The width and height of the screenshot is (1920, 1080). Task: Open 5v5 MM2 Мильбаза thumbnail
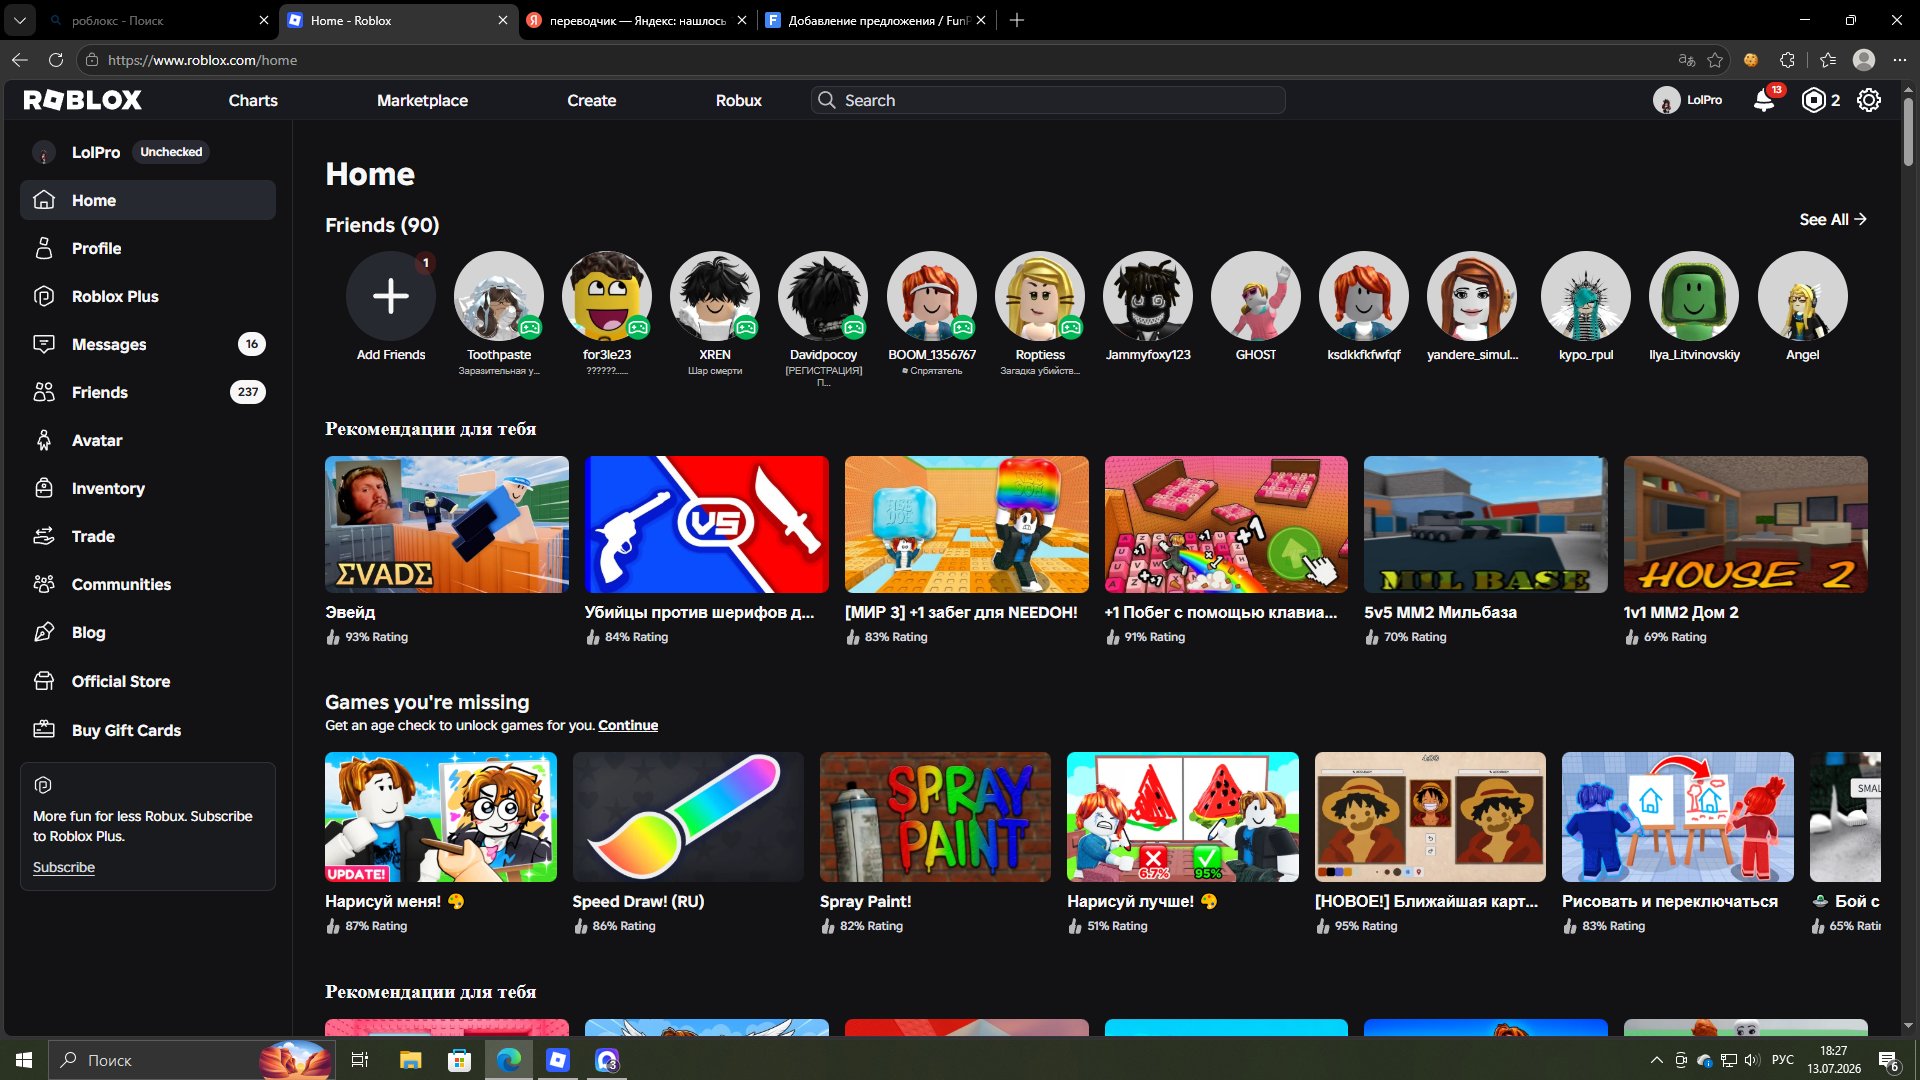(x=1486, y=525)
